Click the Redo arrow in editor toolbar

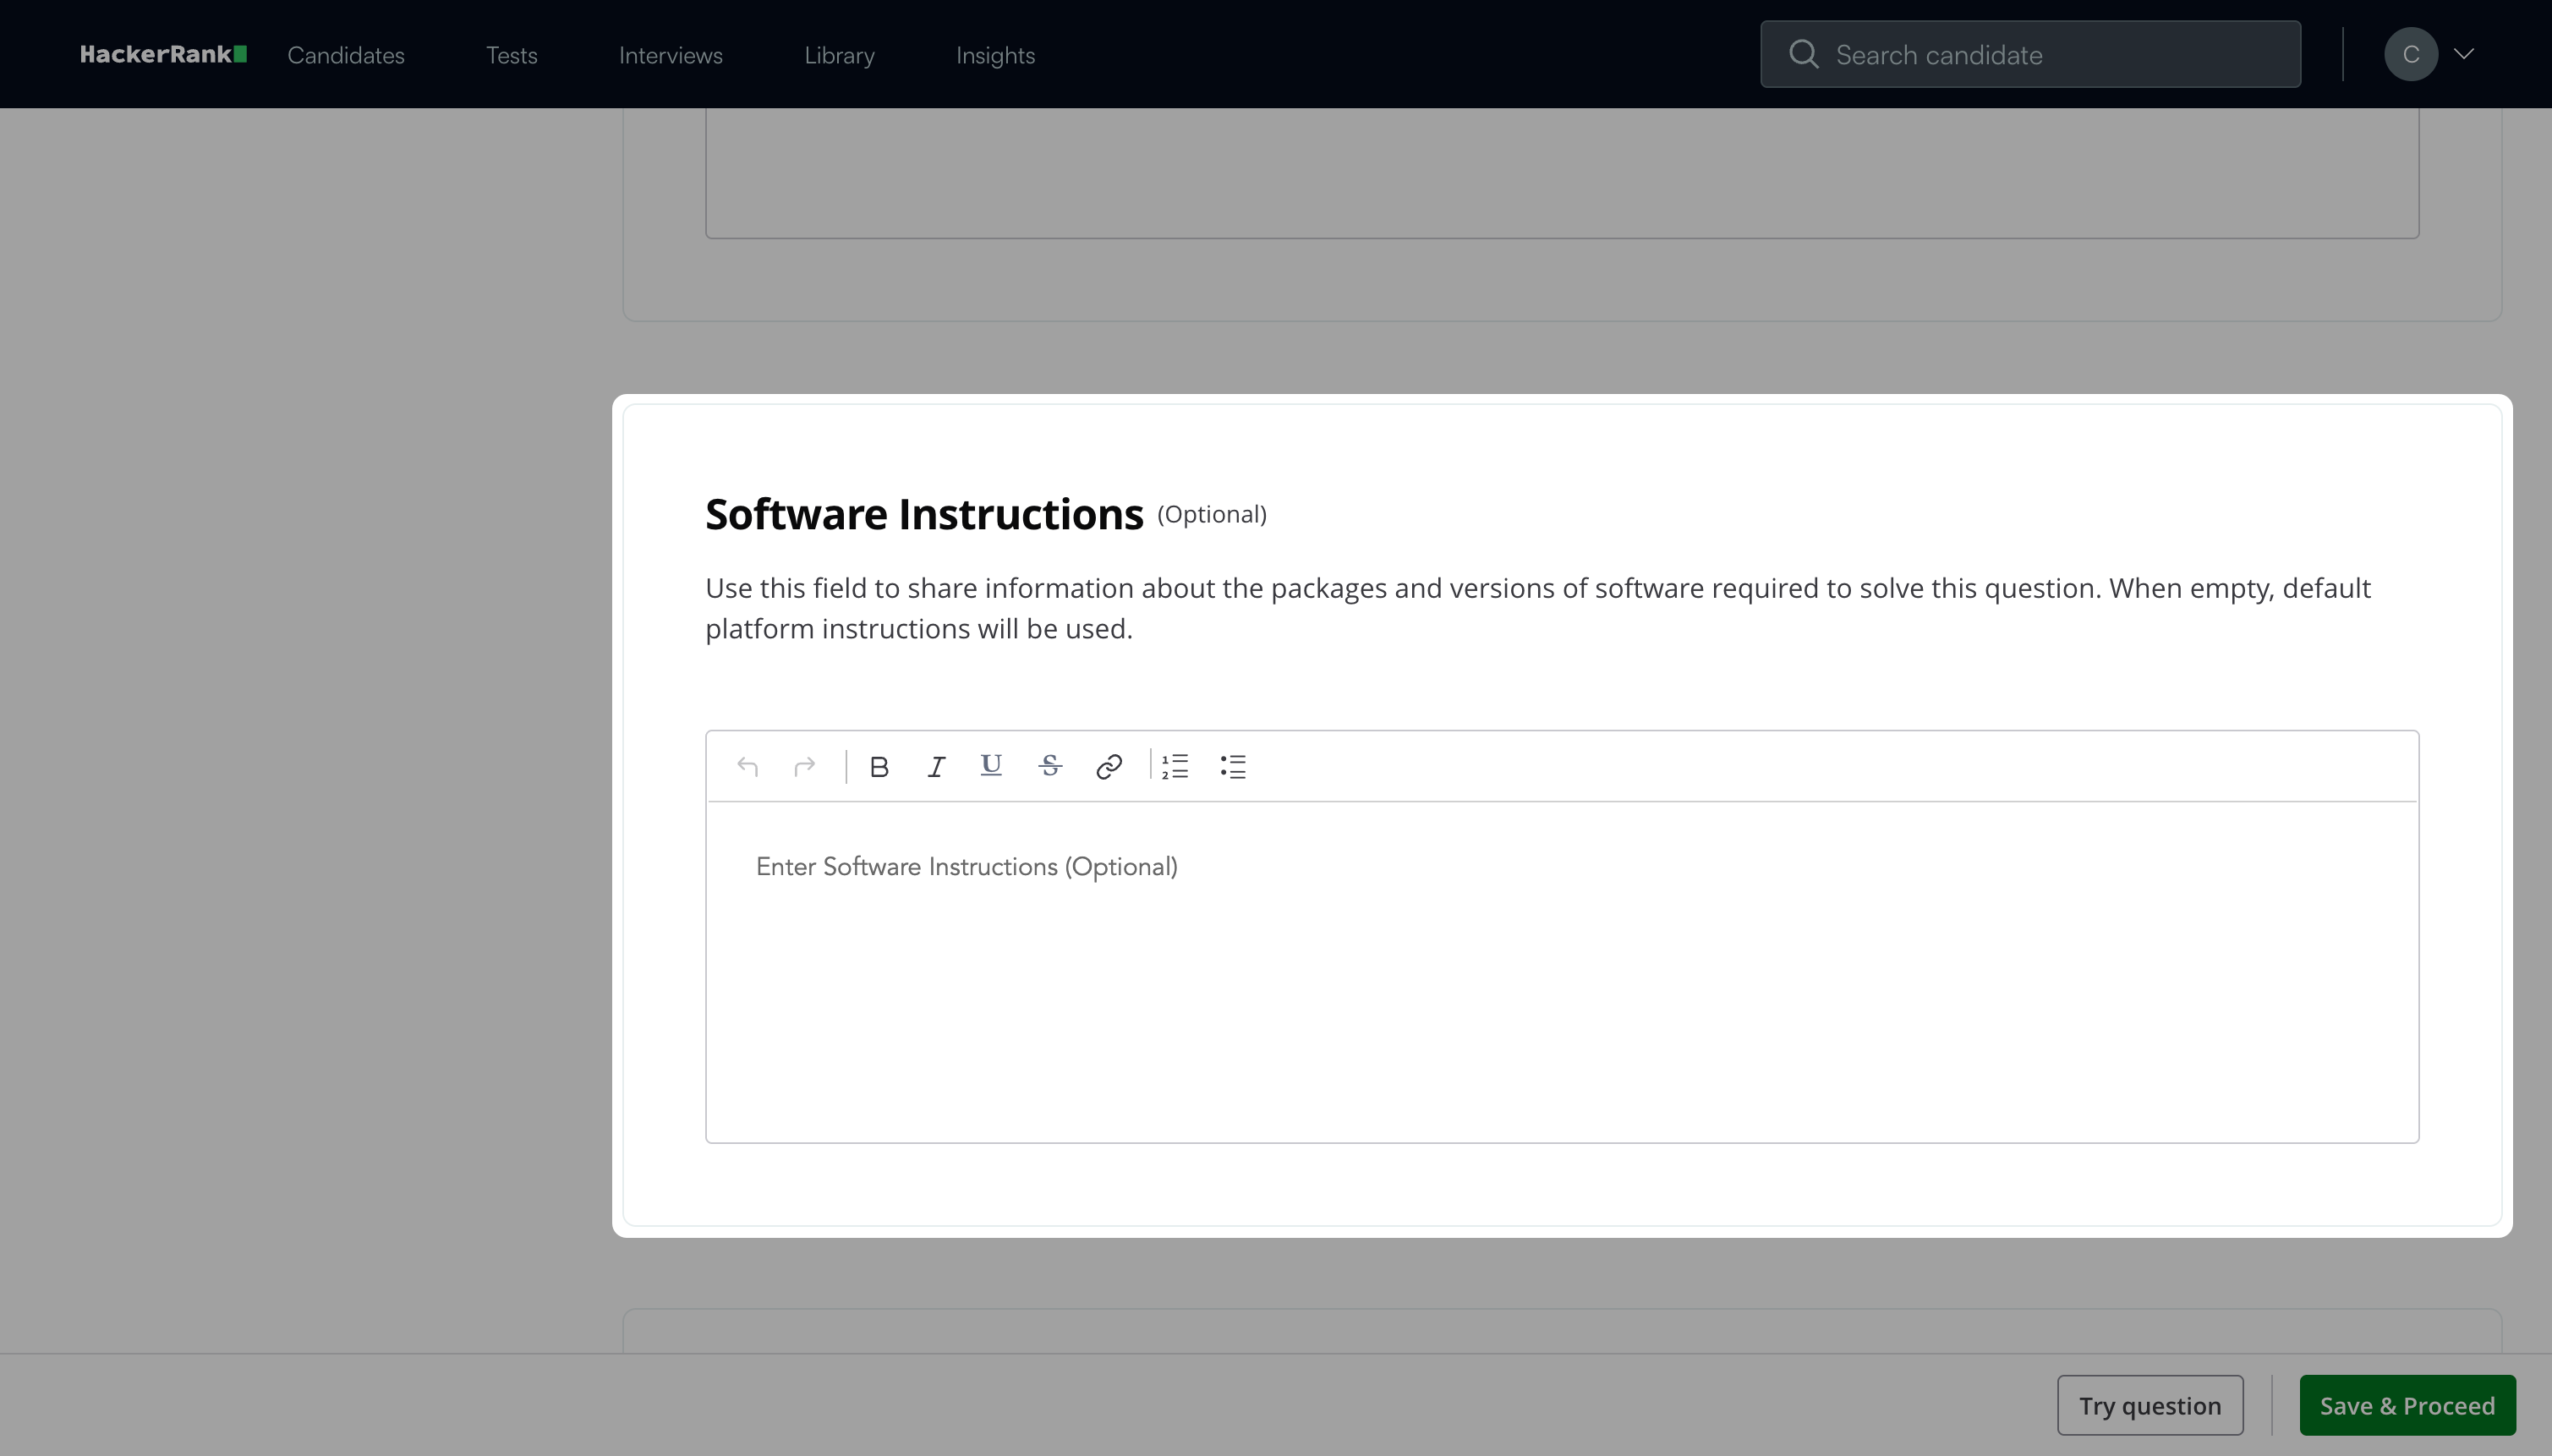click(x=804, y=767)
